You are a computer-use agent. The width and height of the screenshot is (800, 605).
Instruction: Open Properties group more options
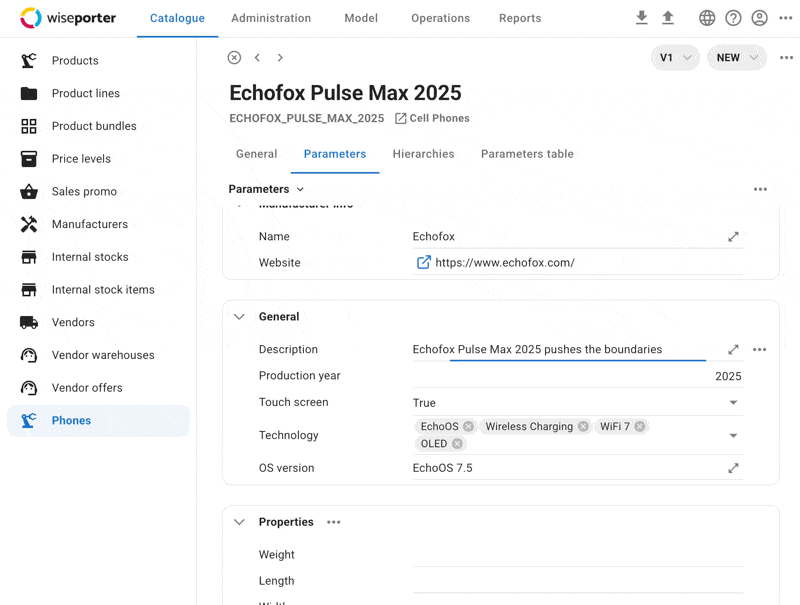tap(334, 522)
